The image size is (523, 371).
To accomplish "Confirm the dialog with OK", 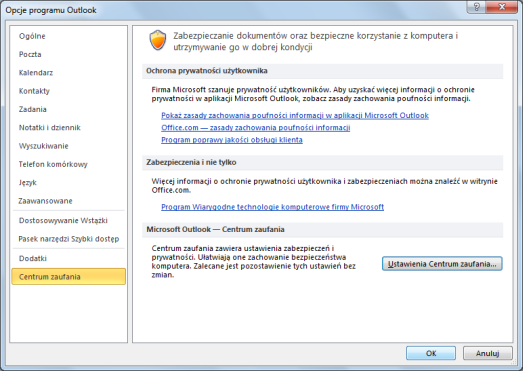I will click(431, 353).
